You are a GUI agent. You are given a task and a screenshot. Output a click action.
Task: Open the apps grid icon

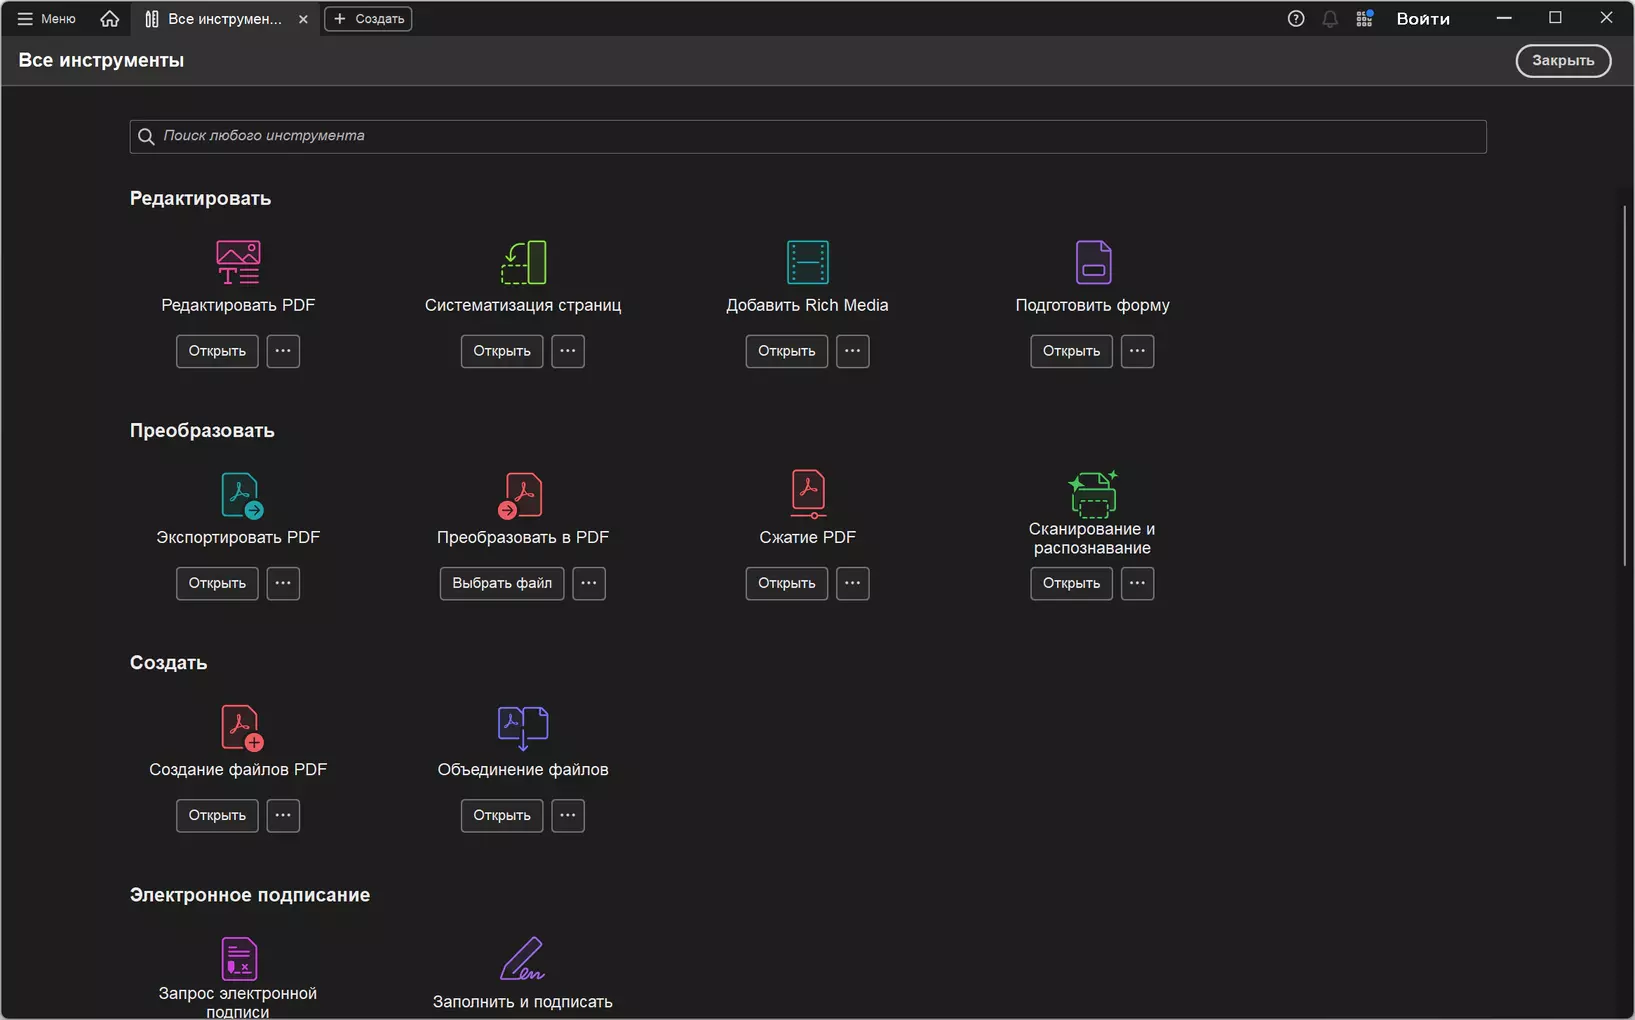coord(1364,19)
